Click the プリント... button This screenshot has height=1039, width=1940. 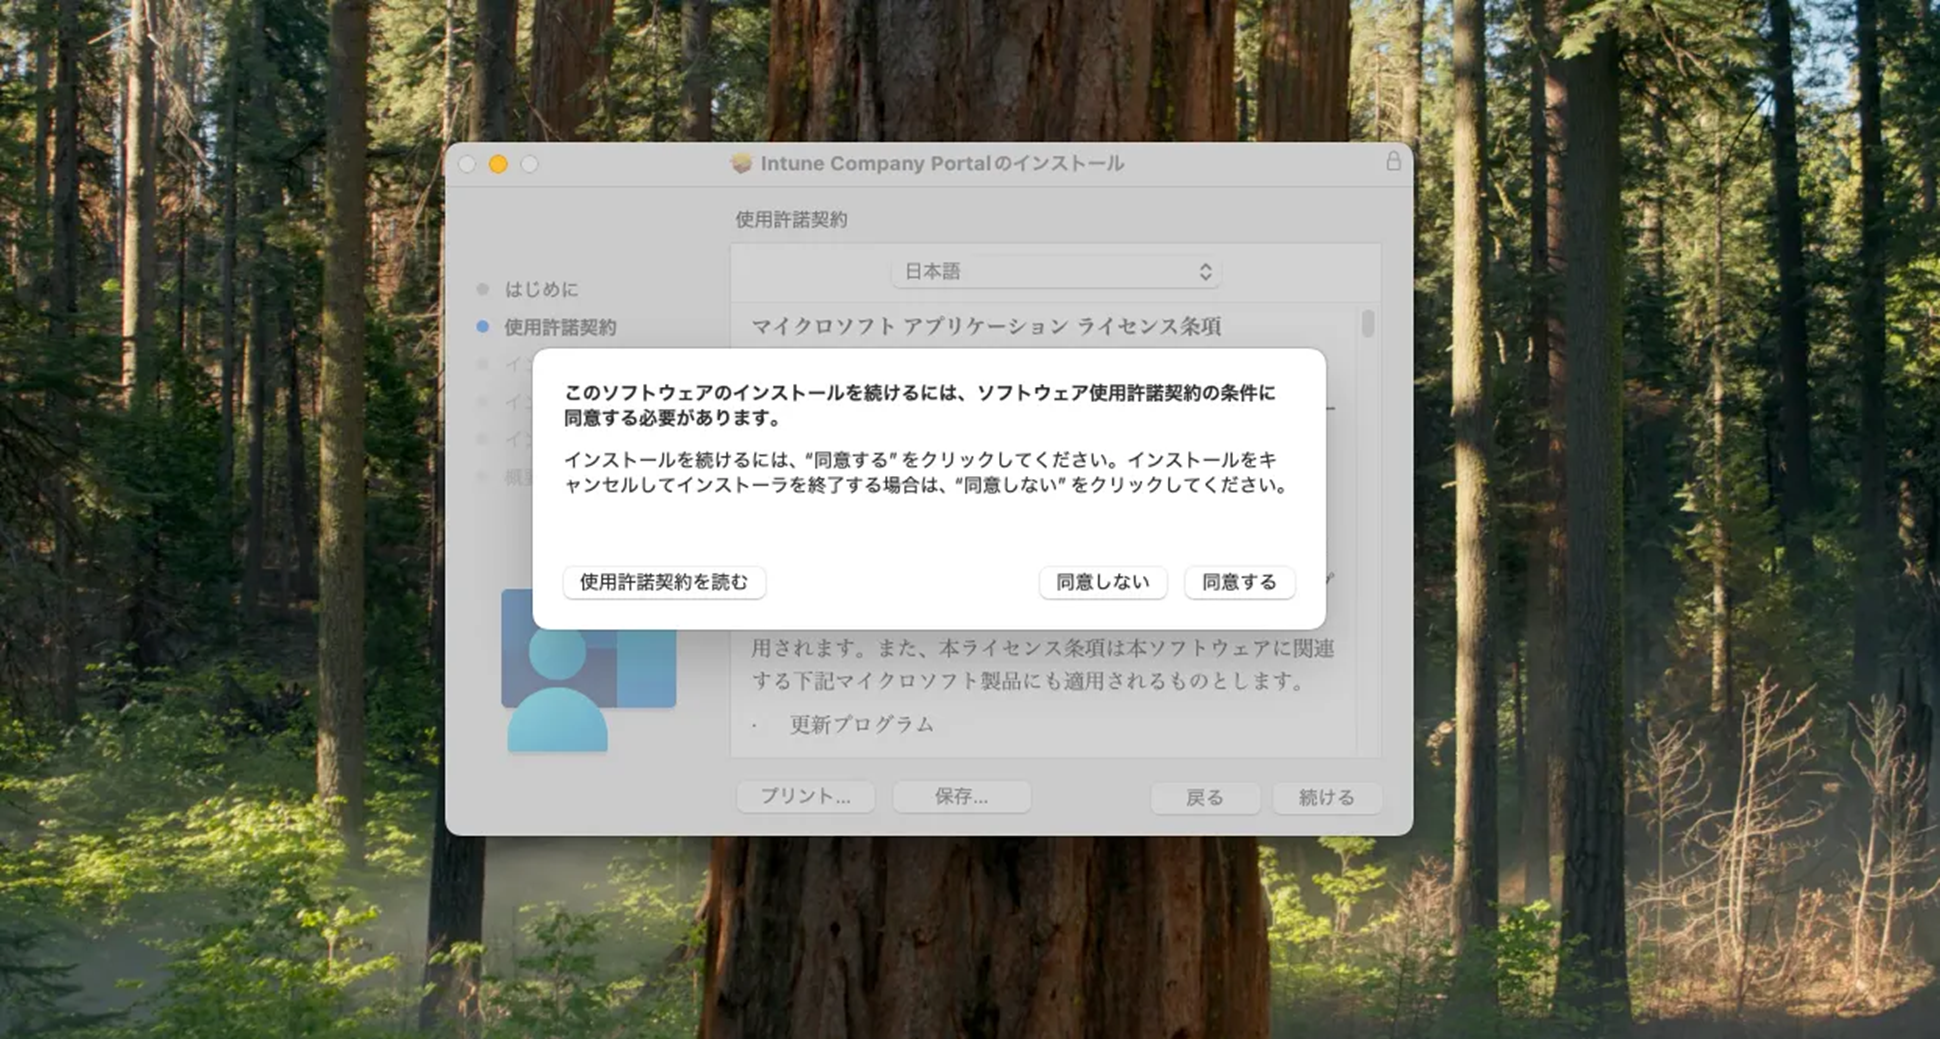coord(806,797)
